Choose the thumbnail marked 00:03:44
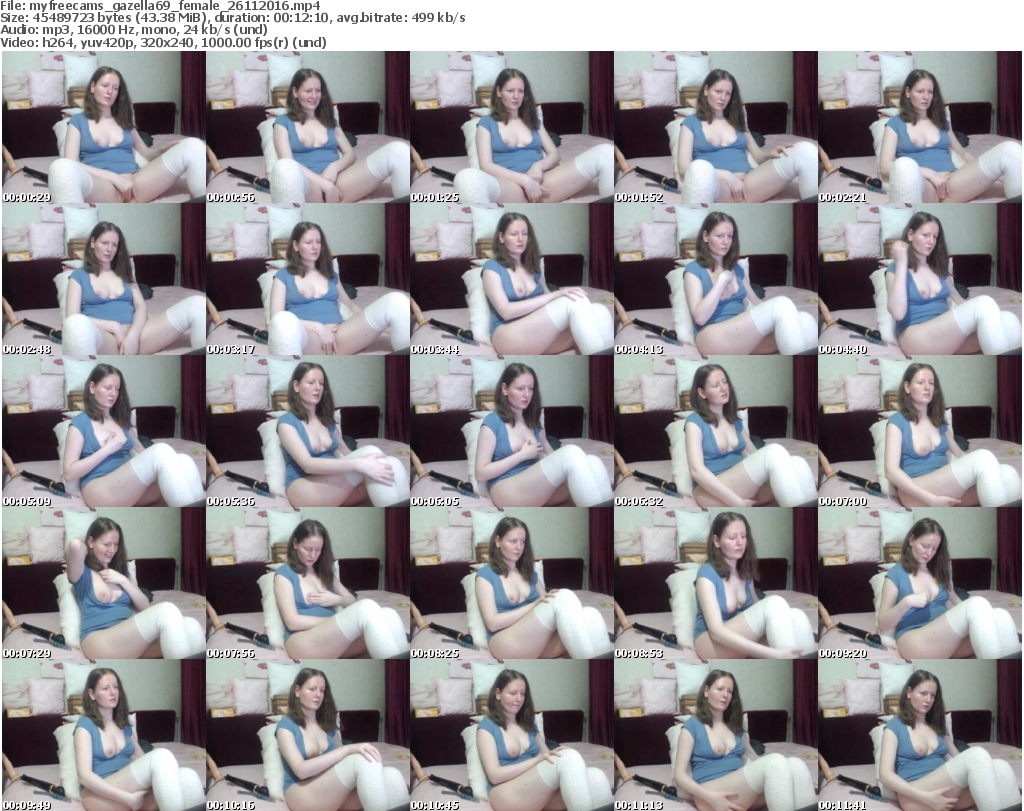The width and height of the screenshot is (1024, 811). click(511, 279)
